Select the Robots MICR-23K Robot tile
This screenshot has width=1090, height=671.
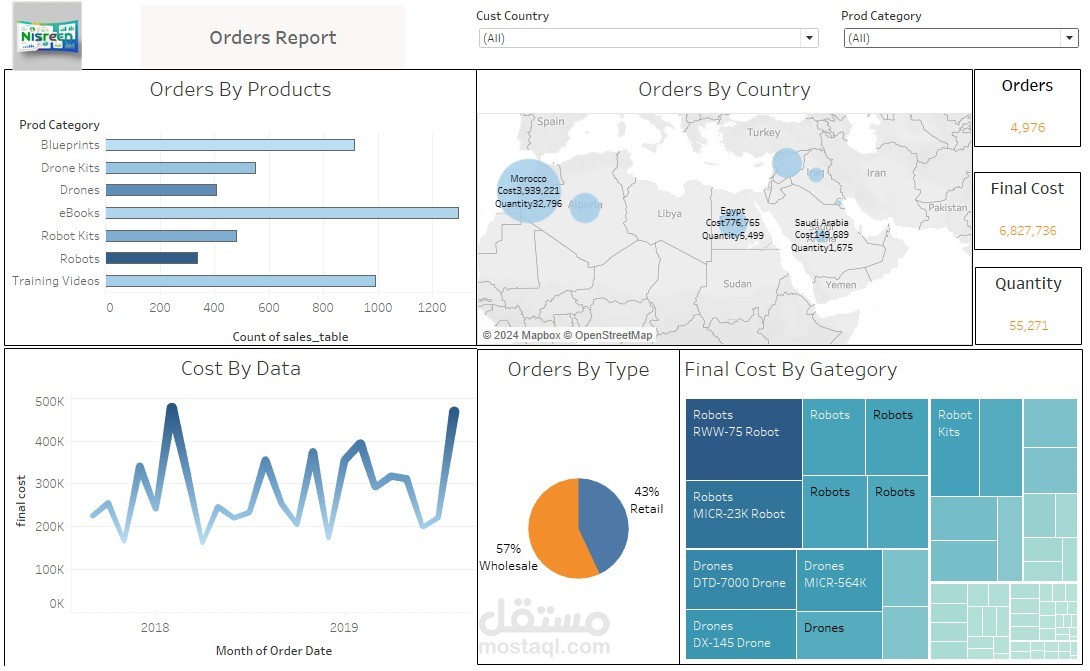point(744,515)
